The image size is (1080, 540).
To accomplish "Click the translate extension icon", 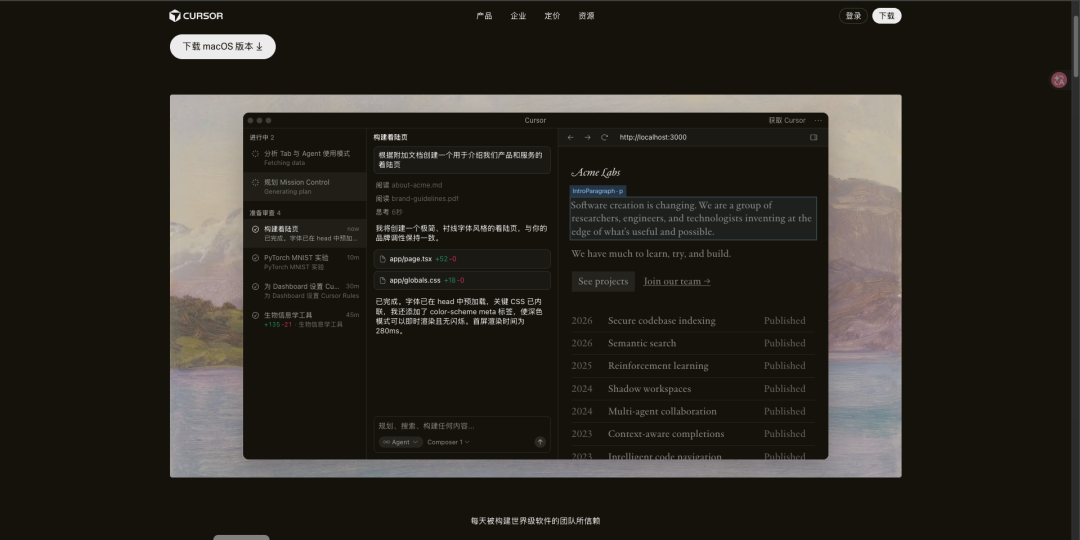I will pyautogui.click(x=1059, y=80).
